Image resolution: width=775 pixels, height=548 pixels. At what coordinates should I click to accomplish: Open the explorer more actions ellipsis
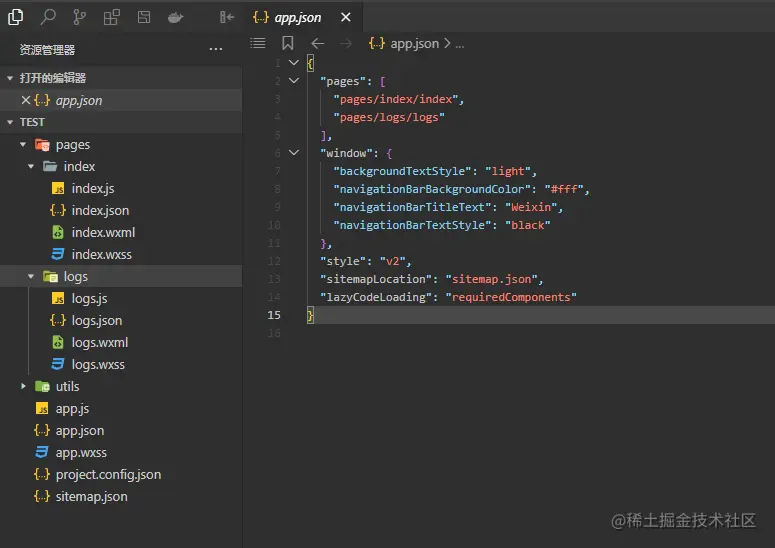pyautogui.click(x=215, y=49)
